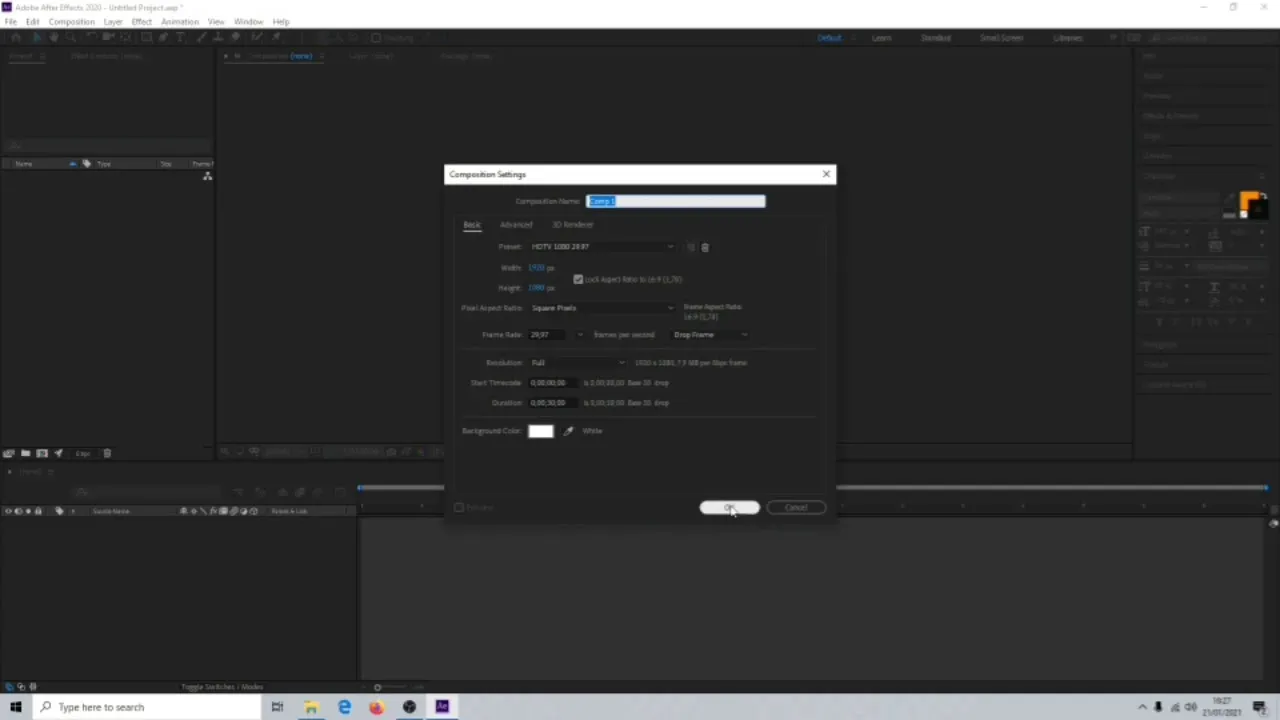Click the save preset icon

click(x=690, y=247)
